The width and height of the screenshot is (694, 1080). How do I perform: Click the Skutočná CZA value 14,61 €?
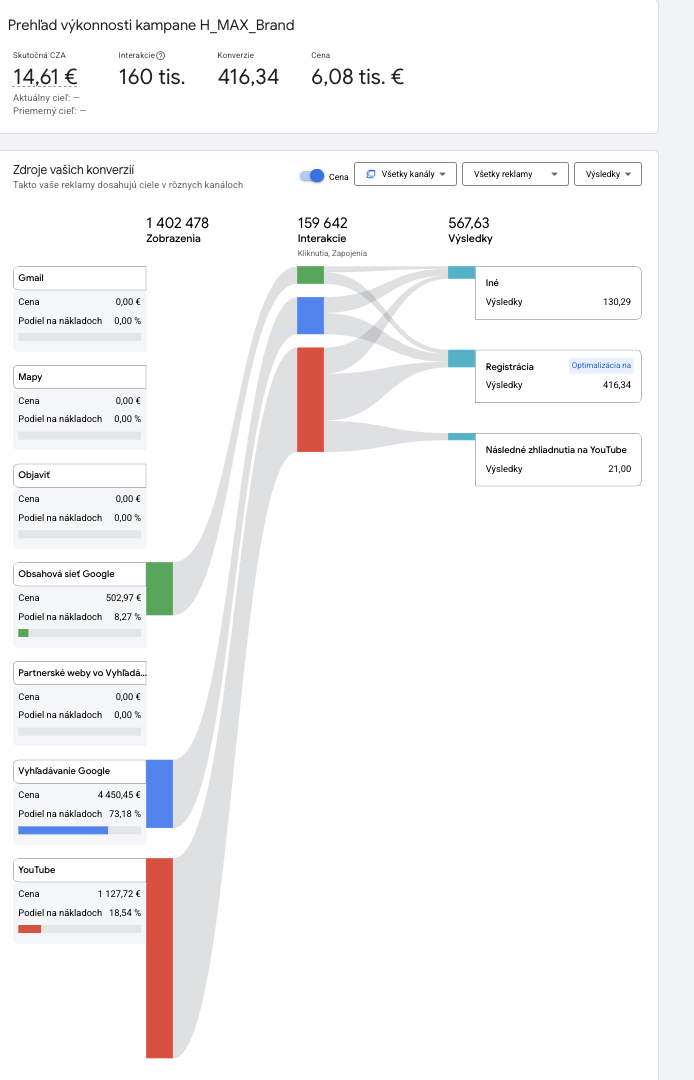tap(45, 76)
